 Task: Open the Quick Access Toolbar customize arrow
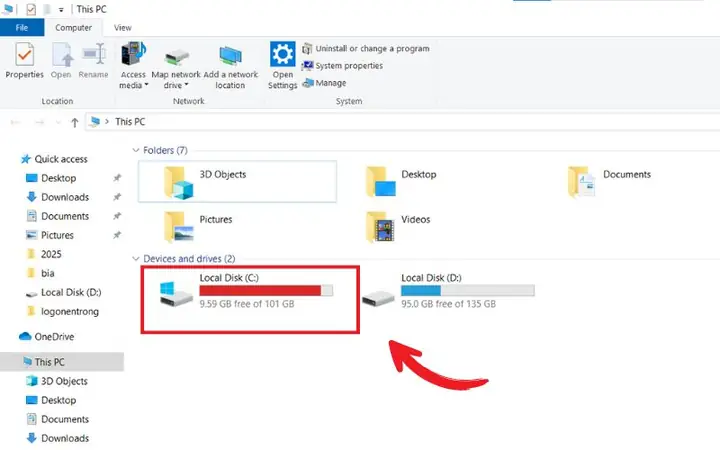click(x=61, y=9)
